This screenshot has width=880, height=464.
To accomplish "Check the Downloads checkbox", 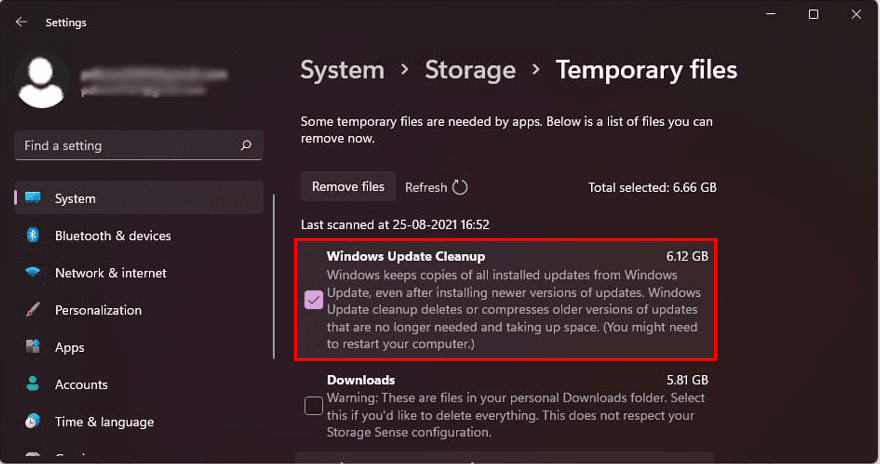I will click(x=314, y=406).
